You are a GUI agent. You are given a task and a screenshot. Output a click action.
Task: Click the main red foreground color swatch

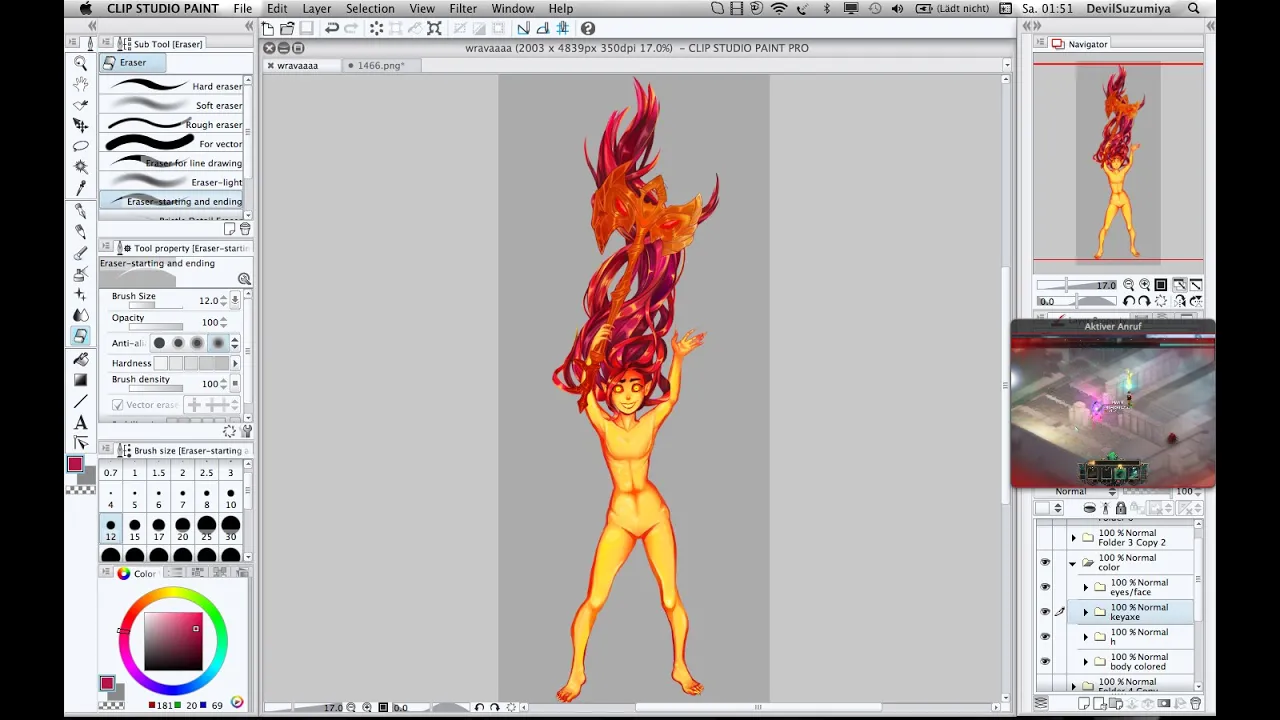74,464
